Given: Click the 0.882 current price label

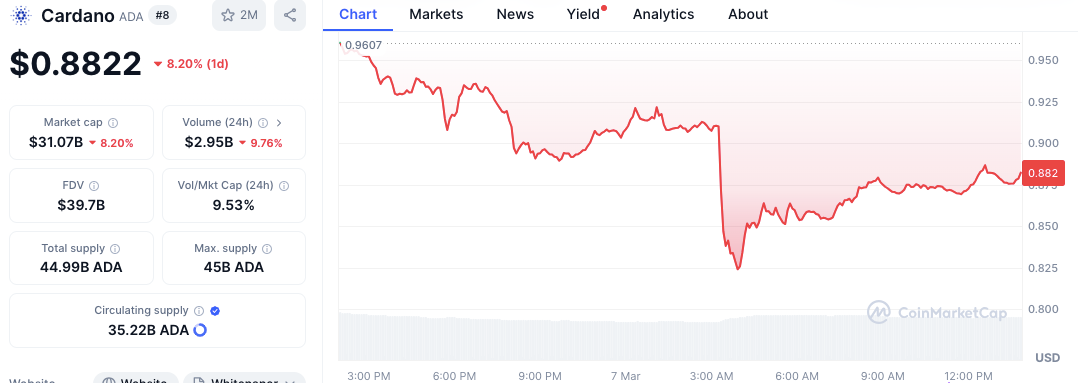Looking at the screenshot, I should (x=1044, y=173).
